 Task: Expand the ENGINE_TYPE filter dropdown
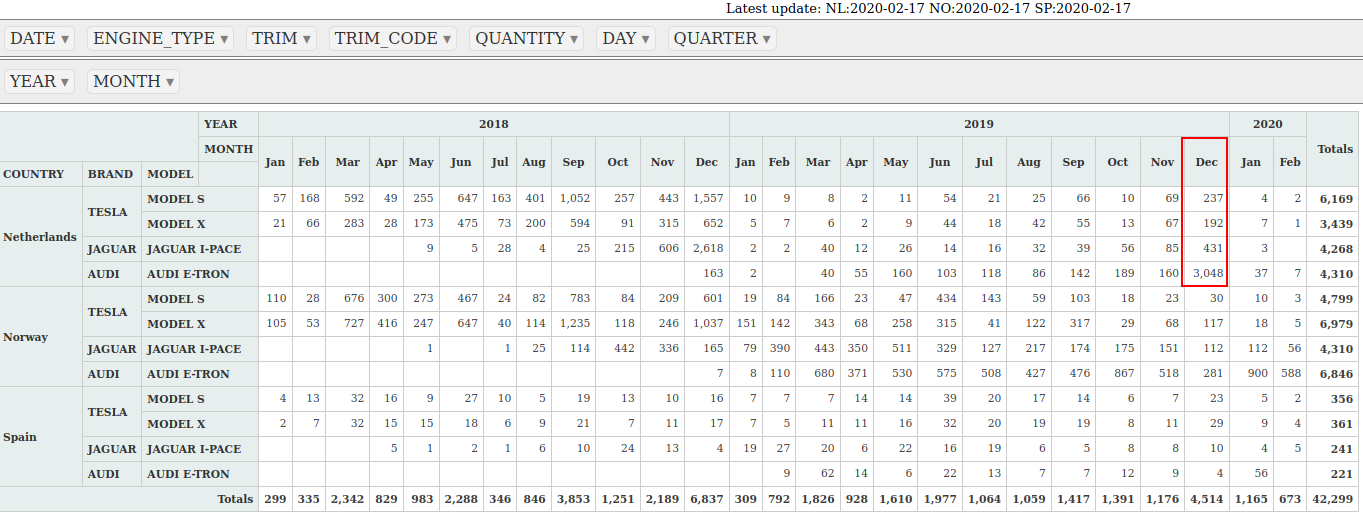coord(224,39)
